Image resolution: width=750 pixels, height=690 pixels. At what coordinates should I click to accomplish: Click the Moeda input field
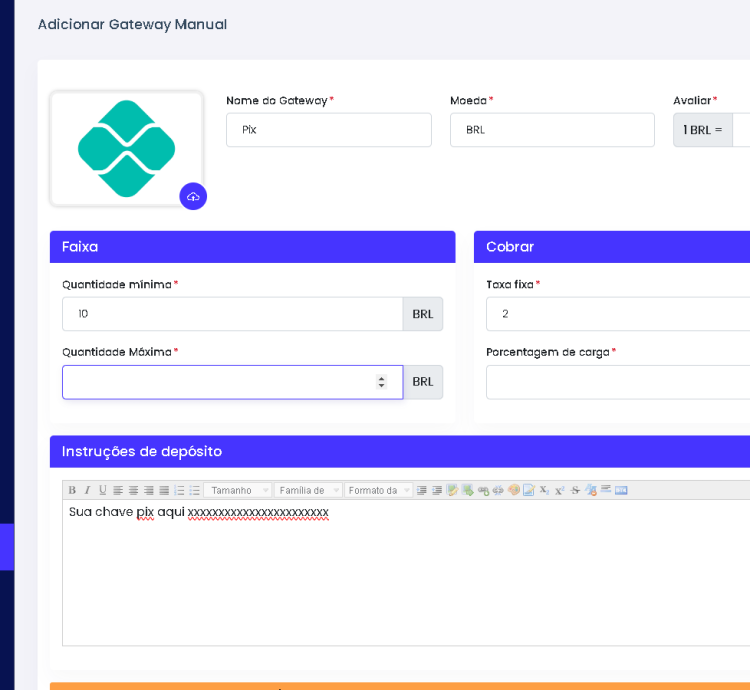coord(552,130)
